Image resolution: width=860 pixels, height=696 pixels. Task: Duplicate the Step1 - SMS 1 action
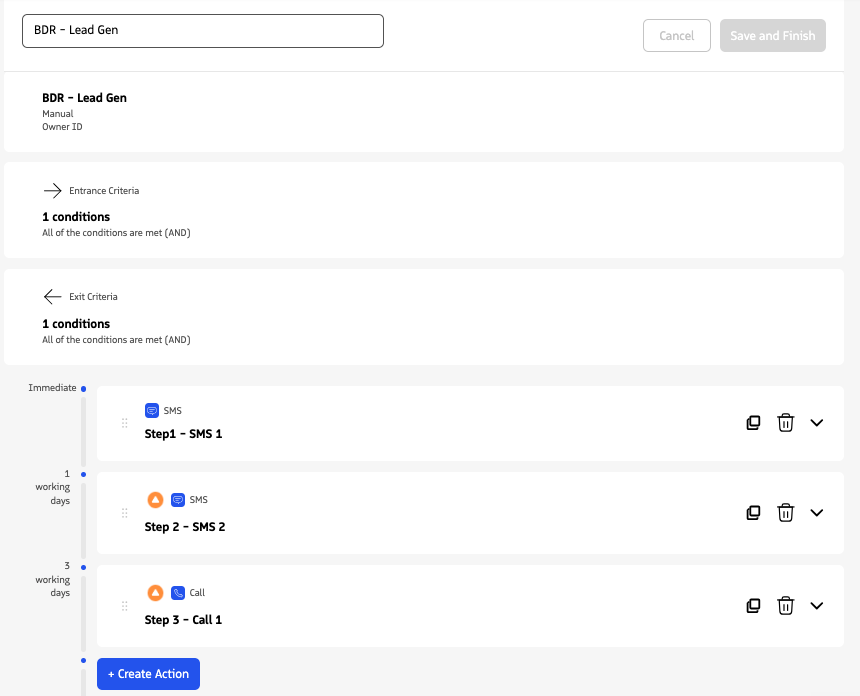point(753,423)
